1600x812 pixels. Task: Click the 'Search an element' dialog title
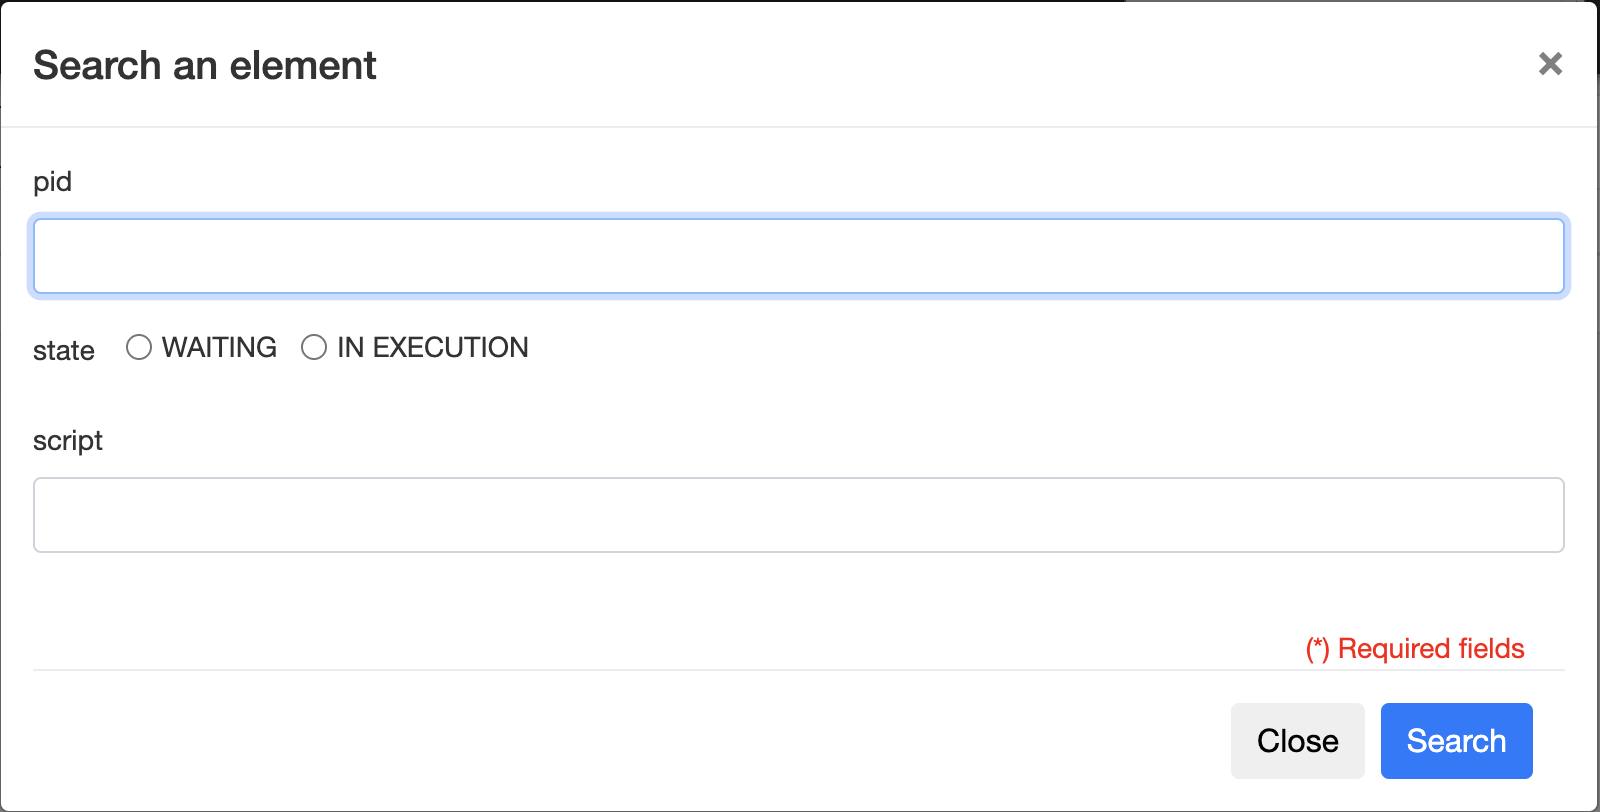point(205,66)
